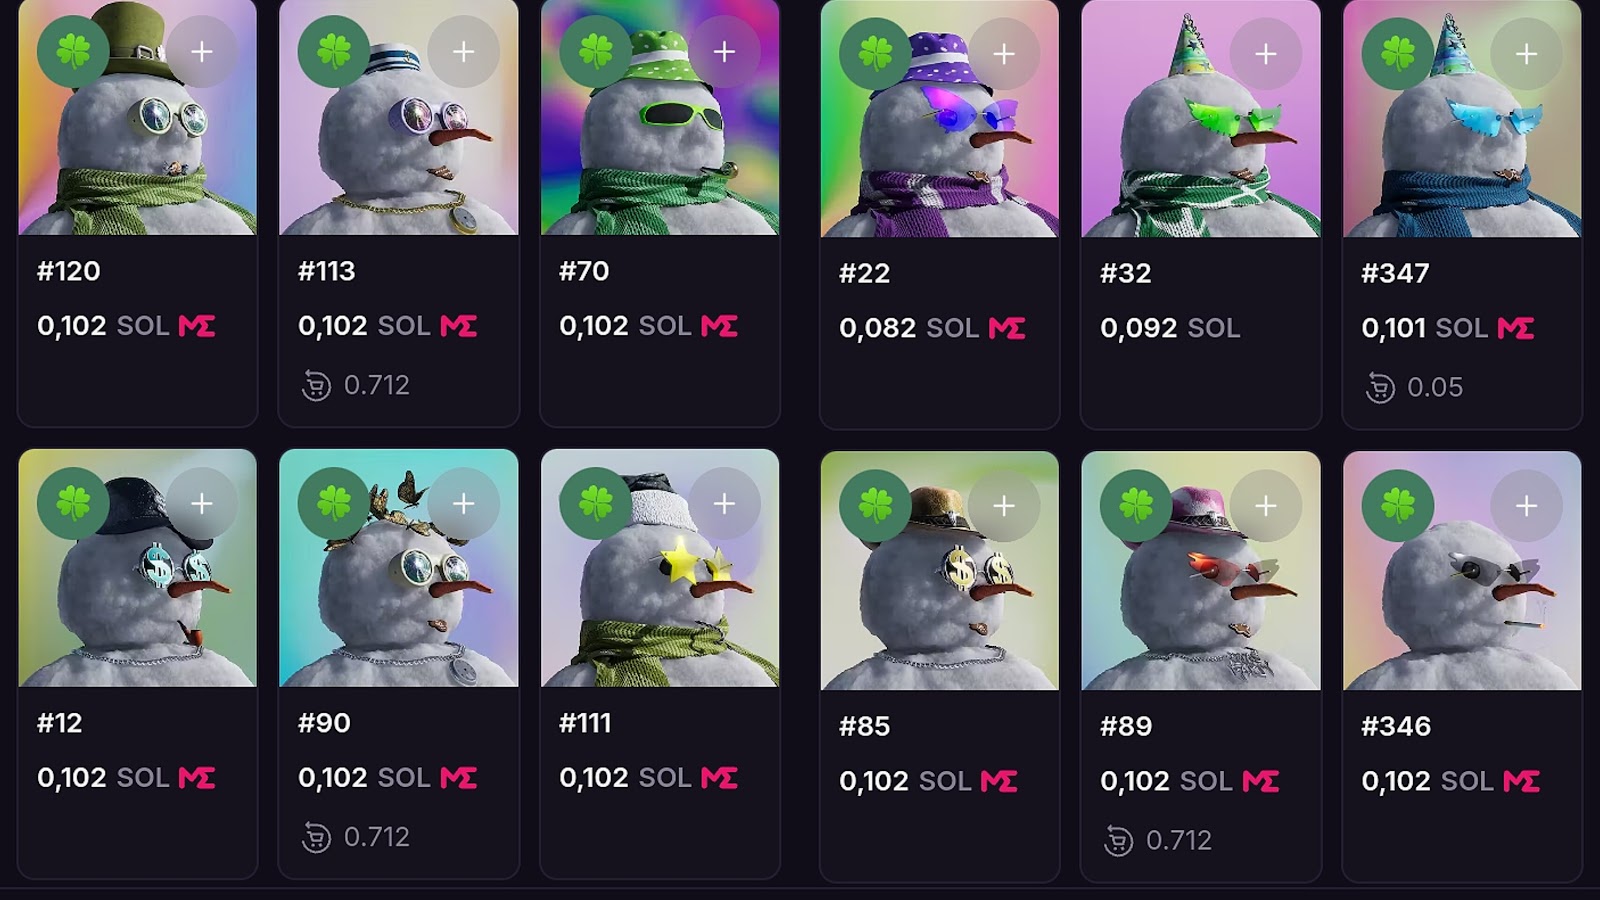Add #346 with the plus icon
The height and width of the screenshot is (900, 1600).
click(x=1527, y=506)
